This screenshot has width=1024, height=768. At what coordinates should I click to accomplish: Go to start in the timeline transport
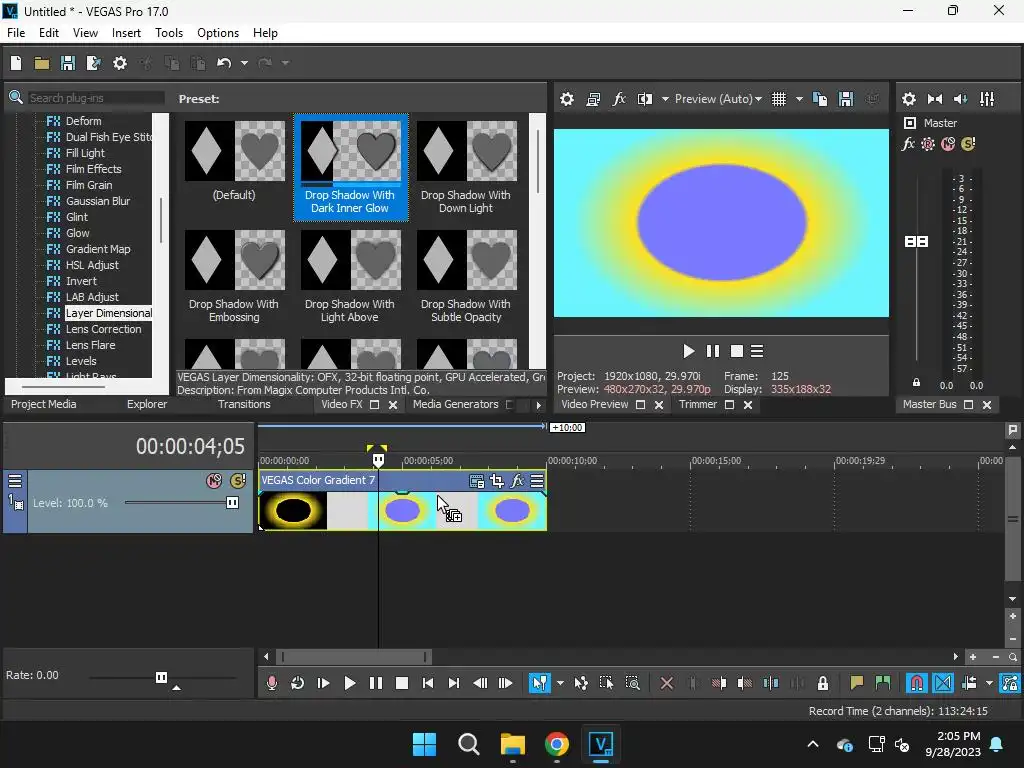pos(428,683)
